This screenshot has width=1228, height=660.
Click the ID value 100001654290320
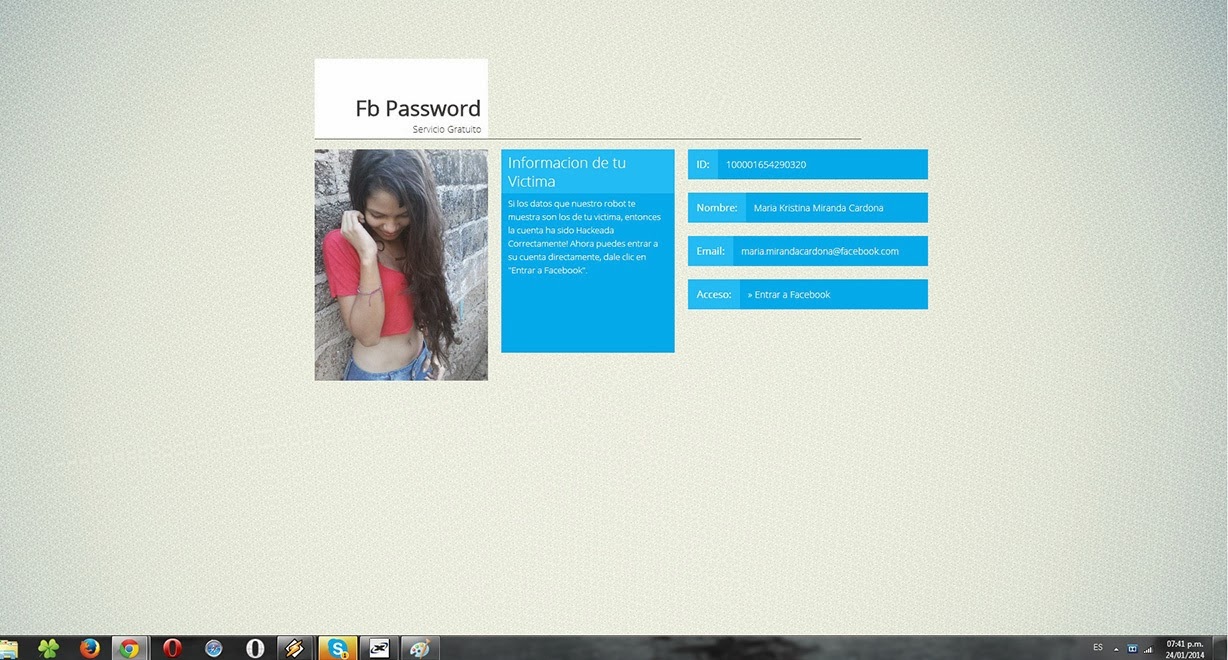pyautogui.click(x=766, y=164)
